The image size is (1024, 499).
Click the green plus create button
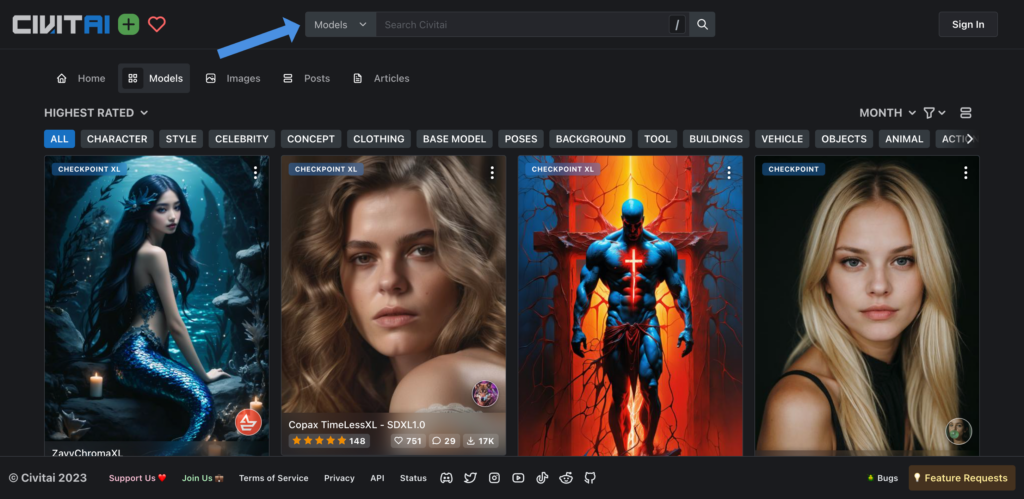129,25
